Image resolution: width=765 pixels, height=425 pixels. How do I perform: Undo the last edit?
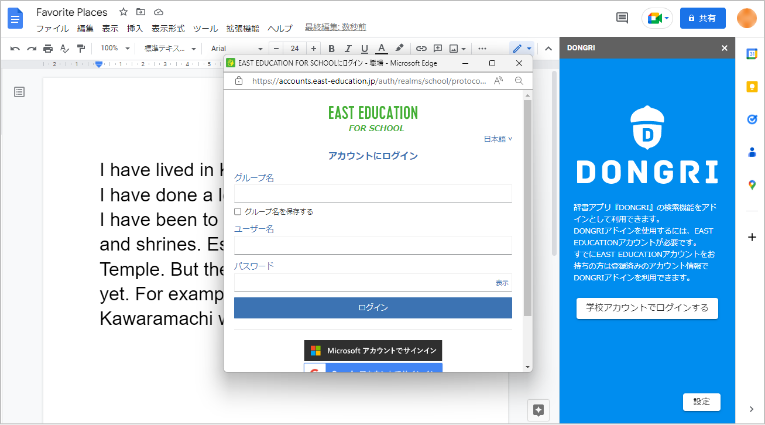pos(15,48)
